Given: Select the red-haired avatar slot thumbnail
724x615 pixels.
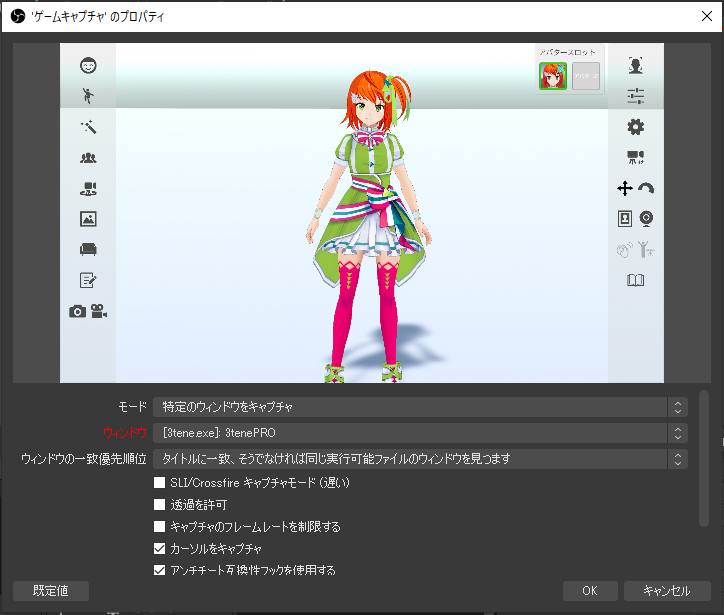Looking at the screenshot, I should (553, 76).
